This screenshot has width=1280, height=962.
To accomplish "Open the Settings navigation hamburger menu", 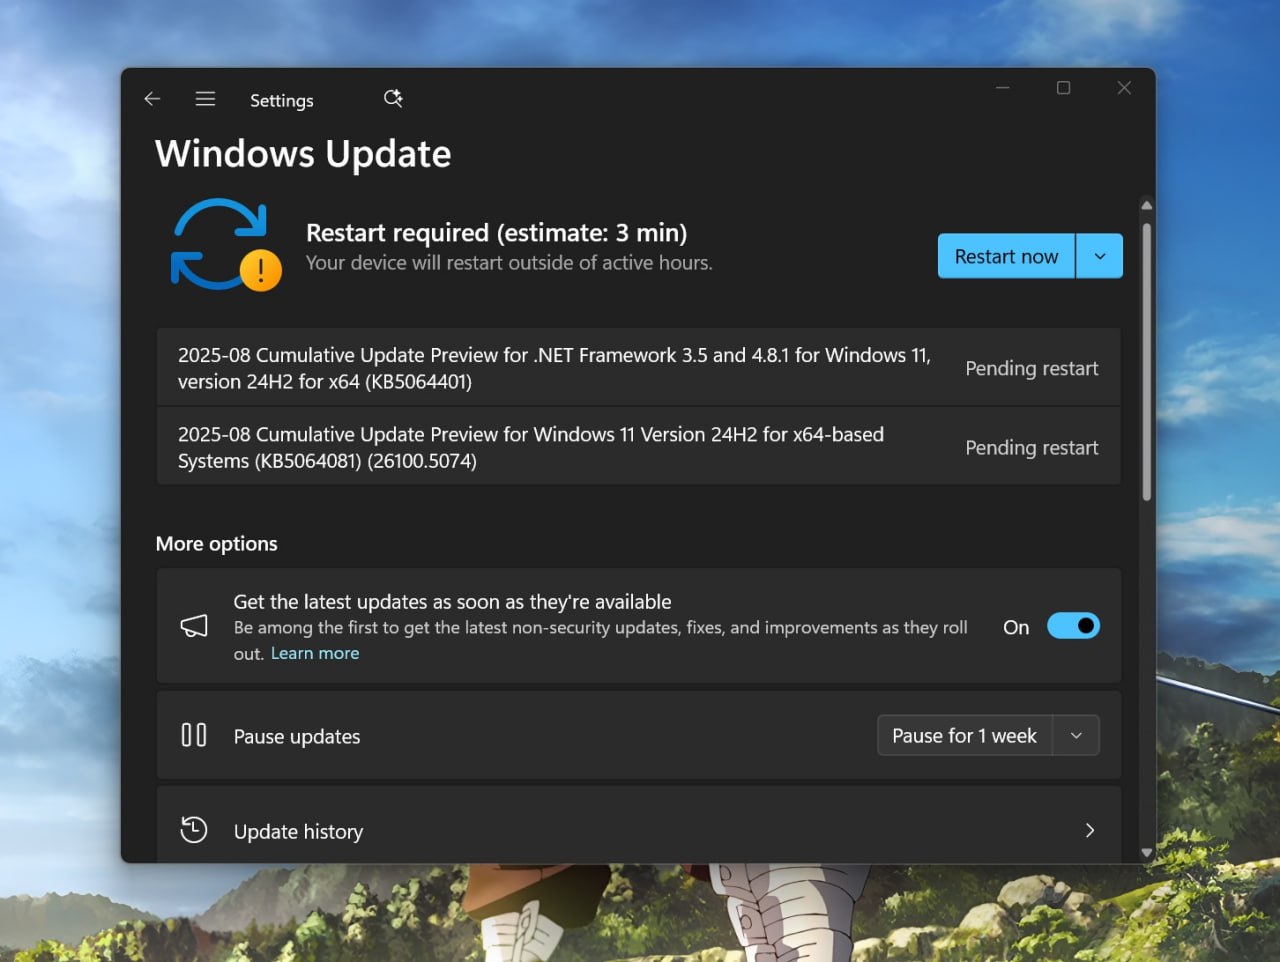I will 205,99.
